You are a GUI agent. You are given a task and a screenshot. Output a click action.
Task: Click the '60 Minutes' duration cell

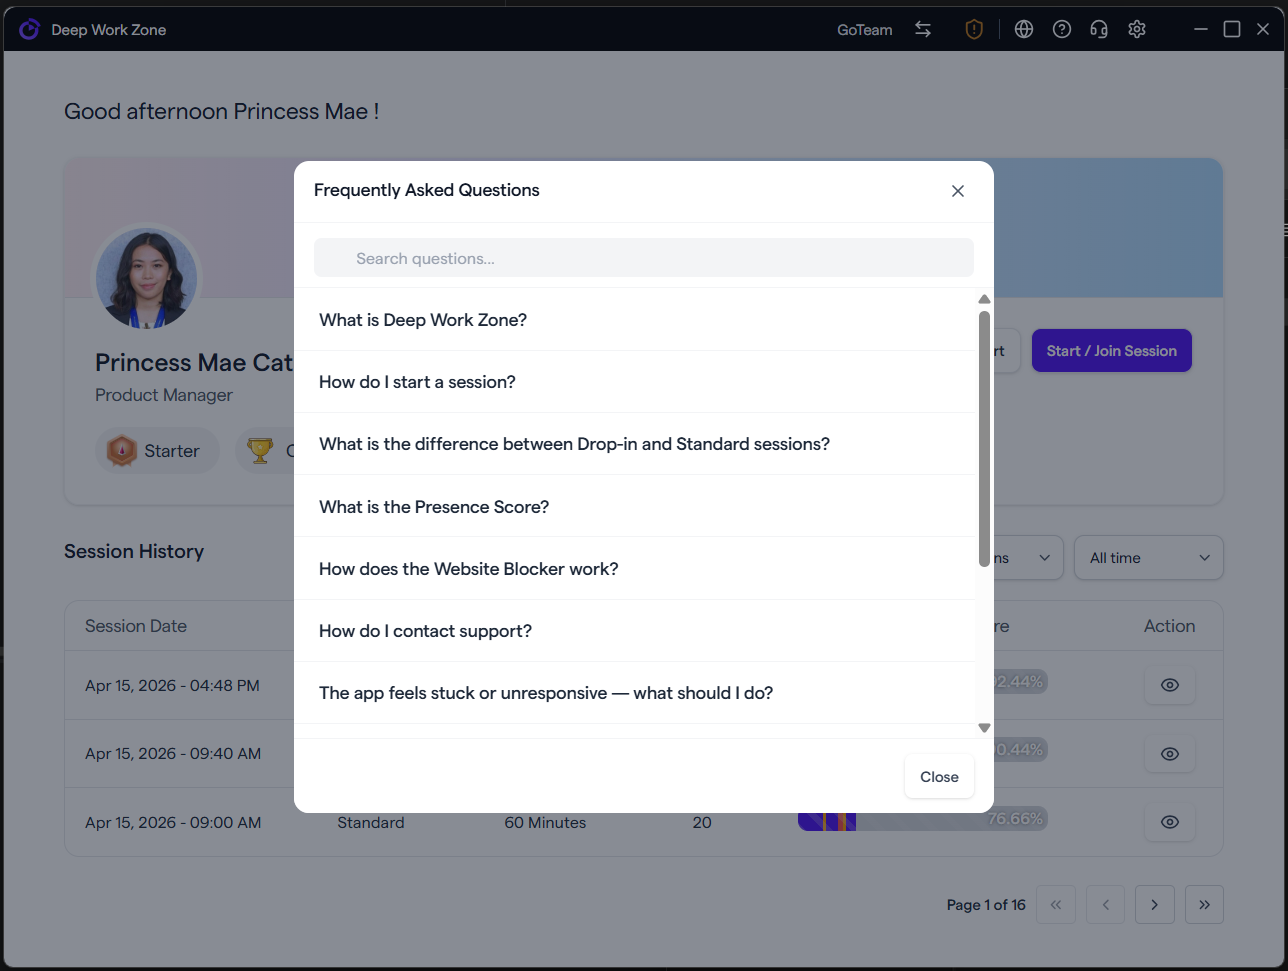pos(545,823)
